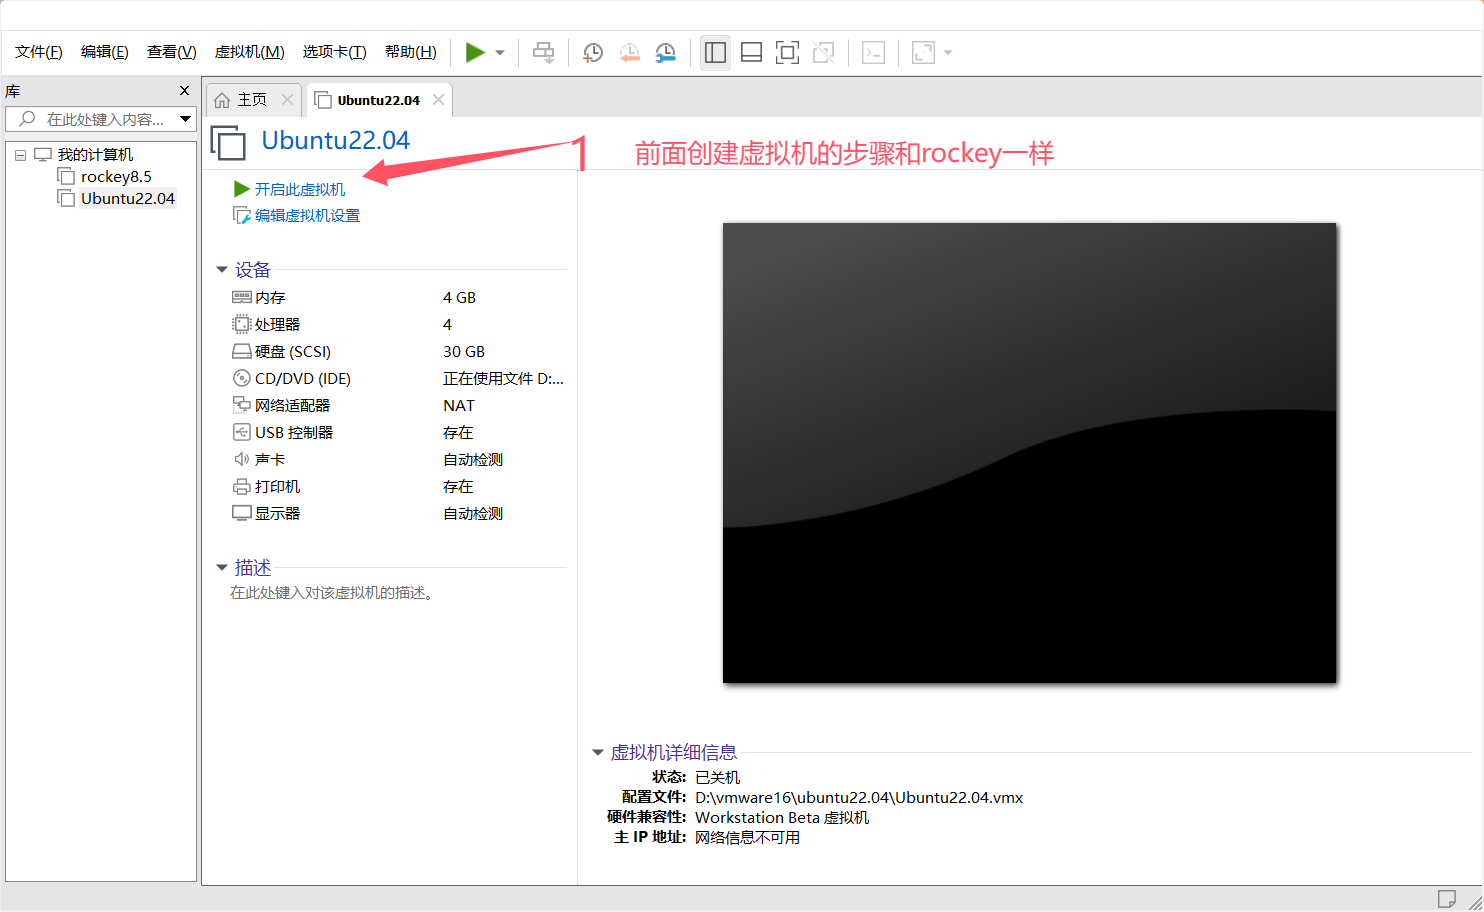1484x912 pixels.
Task: Enter full screen mode from toolbar
Action: pyautogui.click(x=787, y=53)
